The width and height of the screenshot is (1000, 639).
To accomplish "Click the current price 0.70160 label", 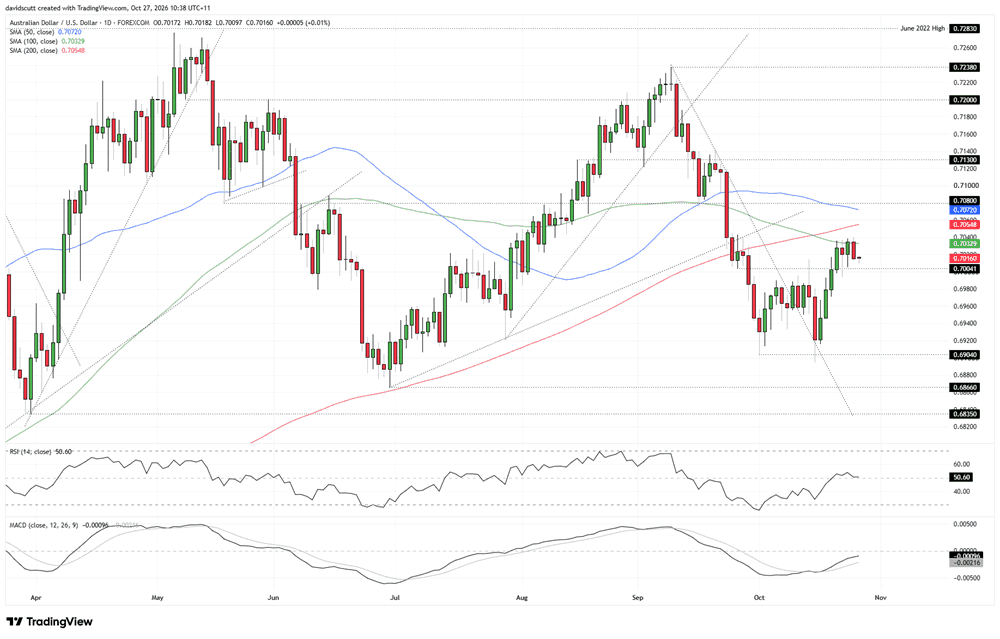I will (x=965, y=258).
